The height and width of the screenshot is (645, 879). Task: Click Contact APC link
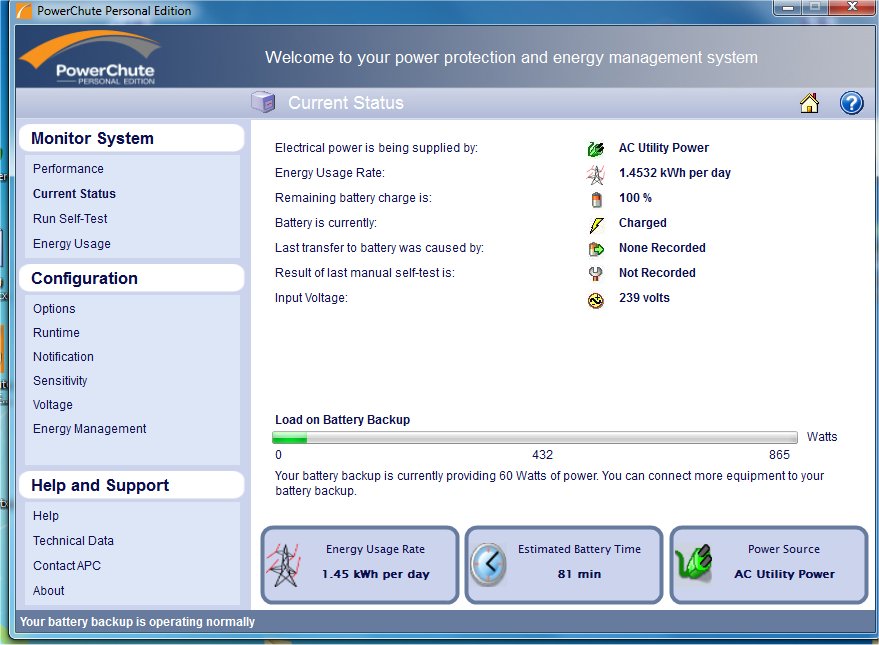tap(67, 566)
